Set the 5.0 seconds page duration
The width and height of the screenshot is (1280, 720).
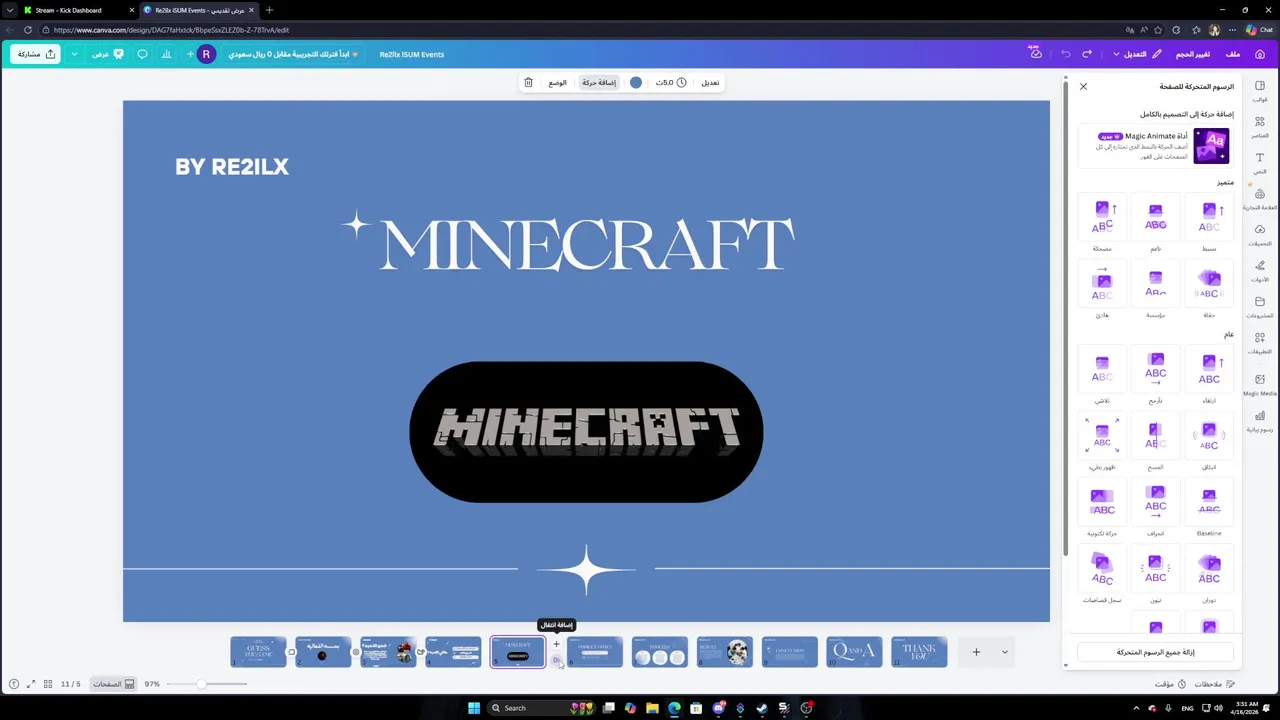671,82
